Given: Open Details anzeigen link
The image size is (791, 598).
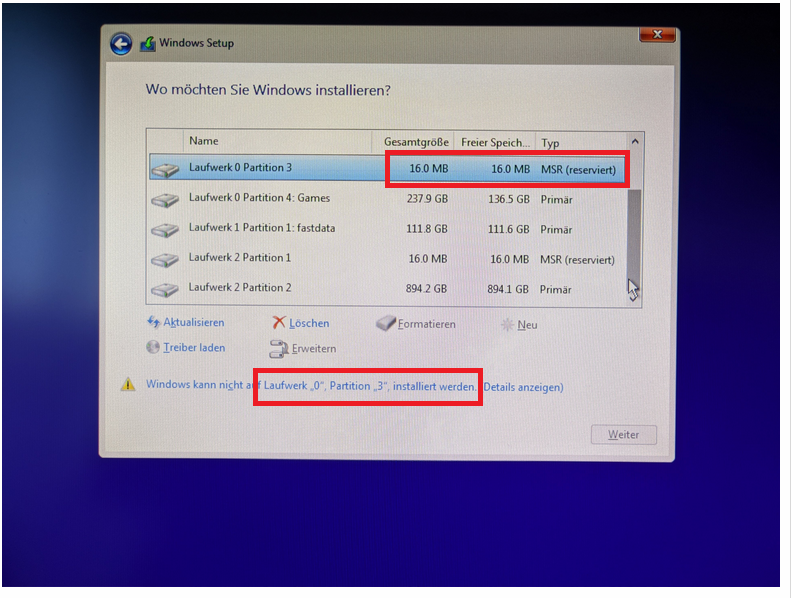Looking at the screenshot, I should tap(523, 387).
